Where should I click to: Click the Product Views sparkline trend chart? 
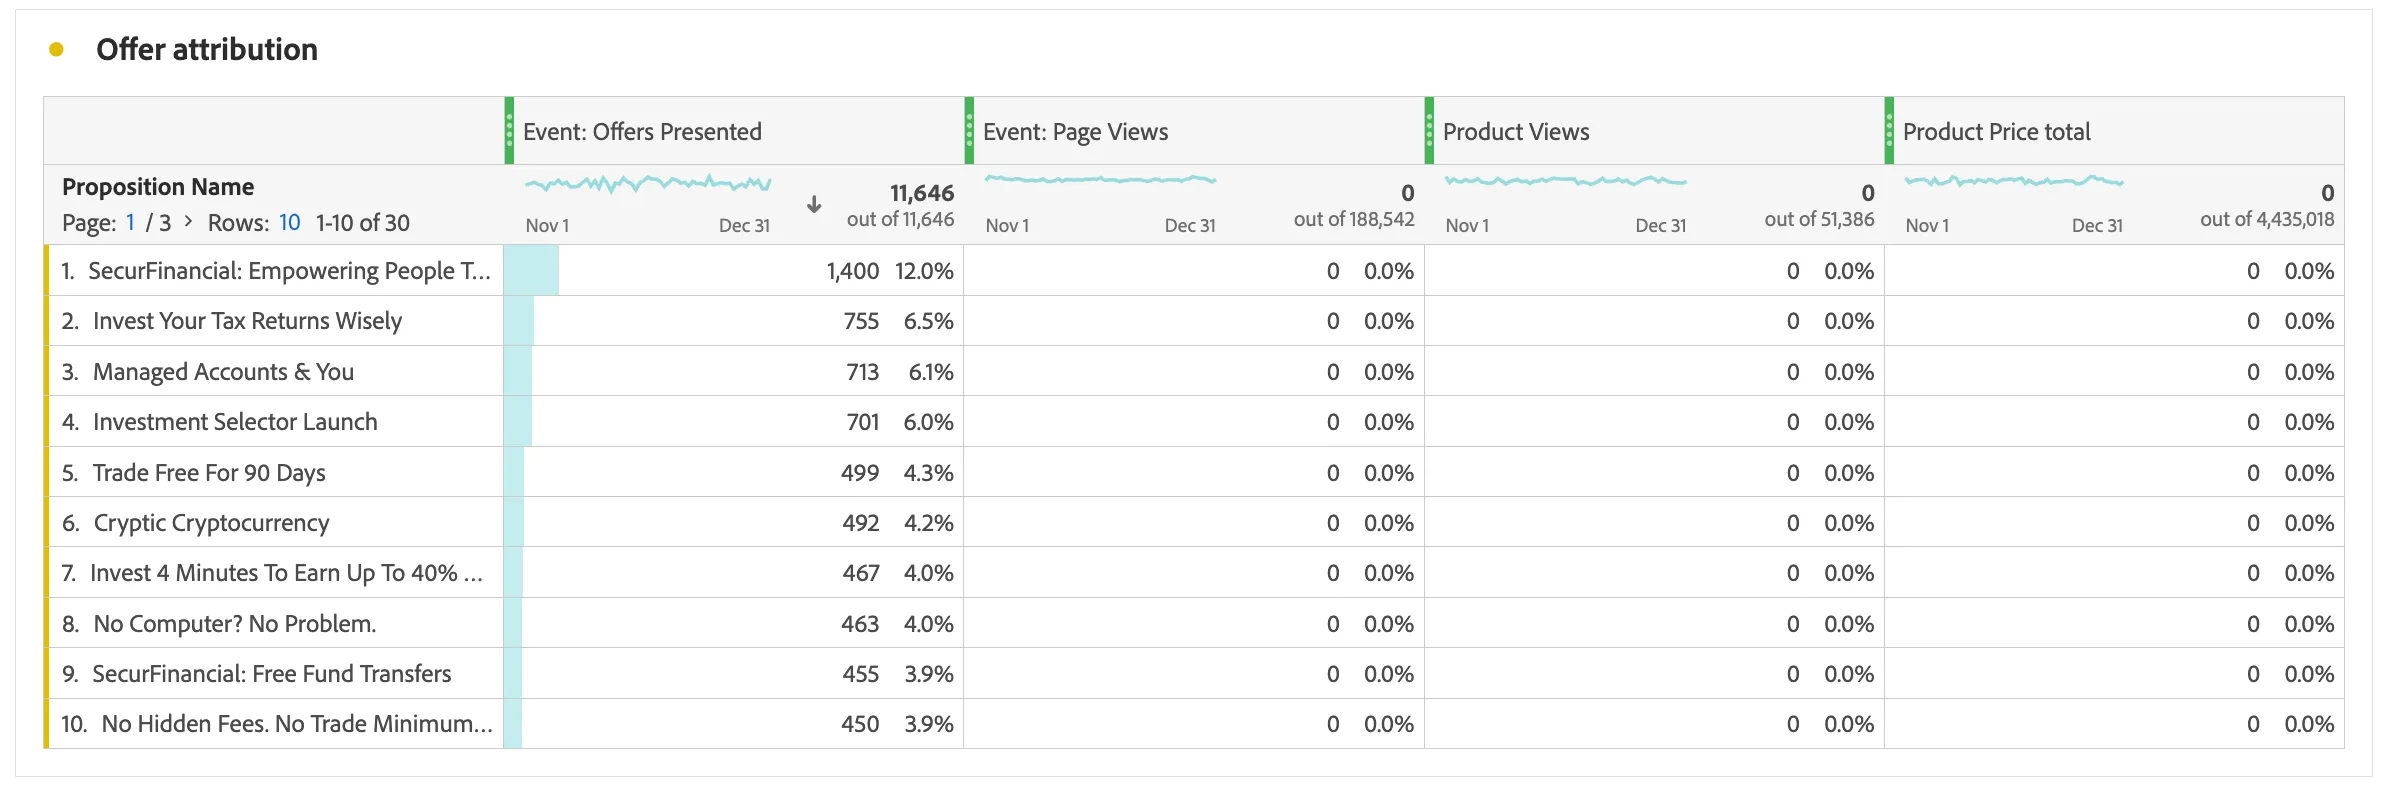1566,181
